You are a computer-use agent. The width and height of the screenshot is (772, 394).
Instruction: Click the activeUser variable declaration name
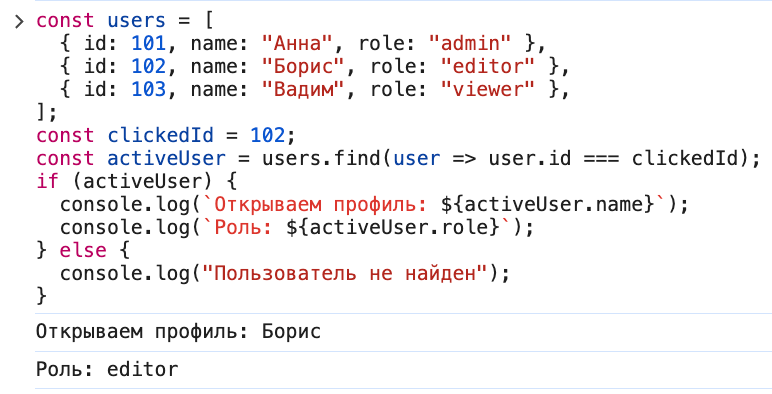pyautogui.click(x=166, y=159)
